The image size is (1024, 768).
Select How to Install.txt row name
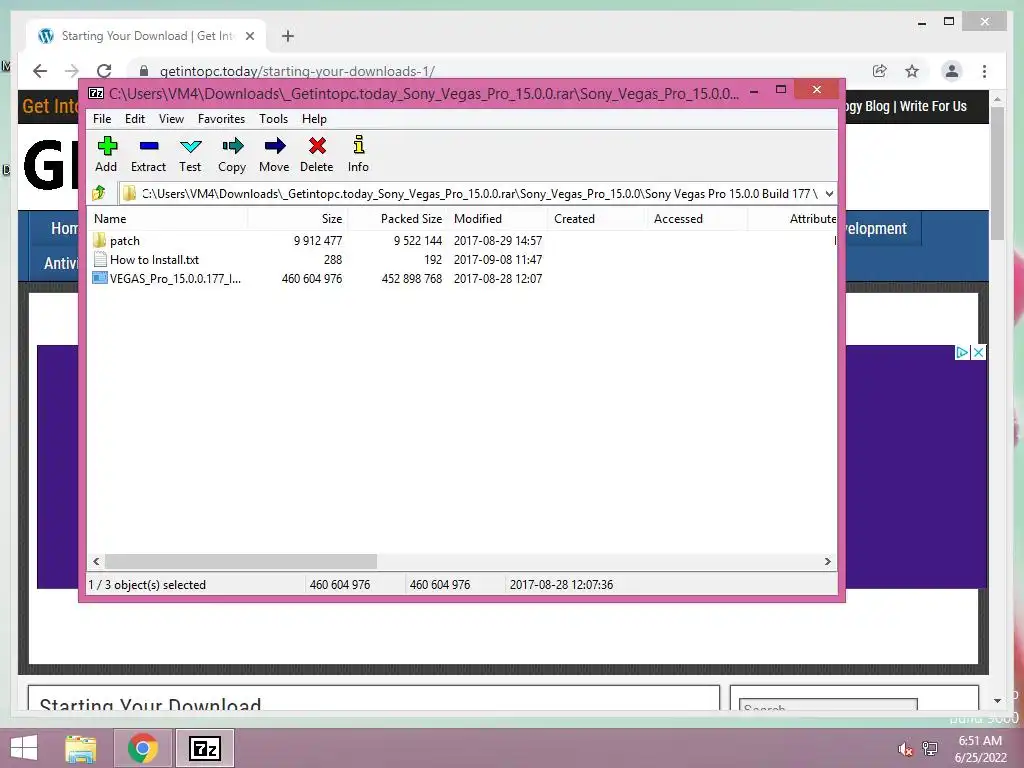pyautogui.click(x=154, y=259)
